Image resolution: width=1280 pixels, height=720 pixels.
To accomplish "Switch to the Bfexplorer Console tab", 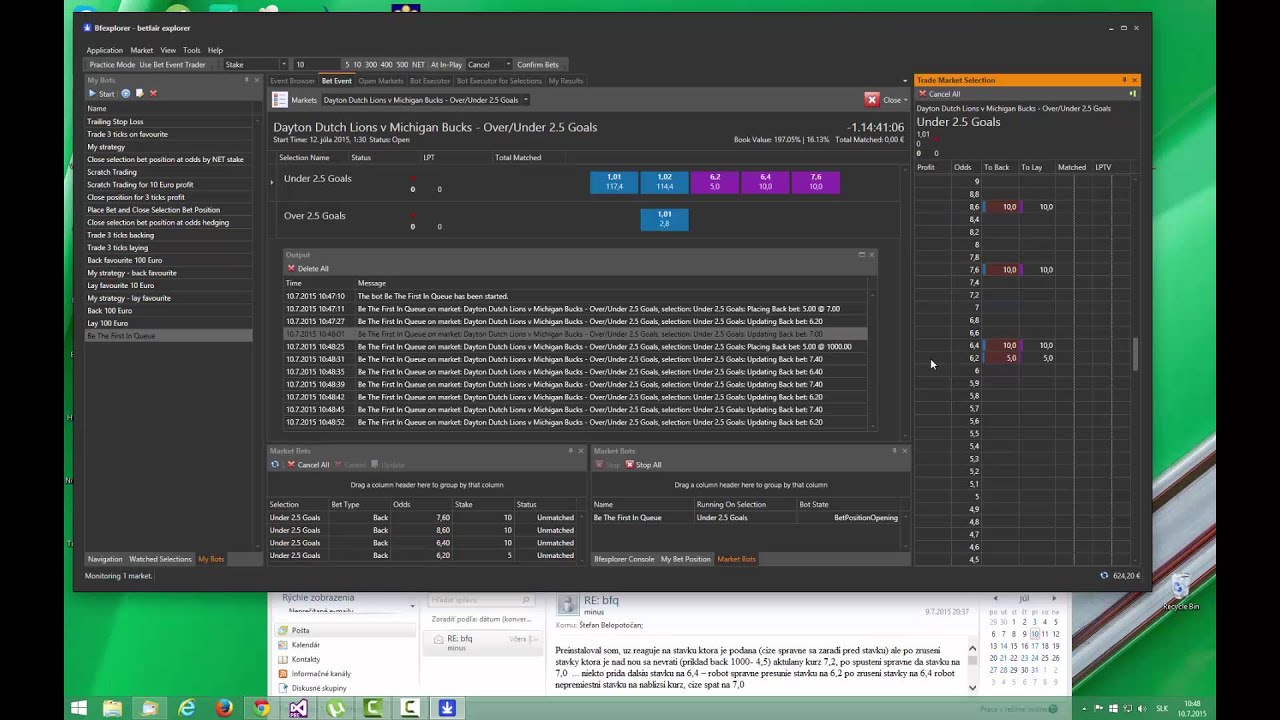I will [x=624, y=559].
